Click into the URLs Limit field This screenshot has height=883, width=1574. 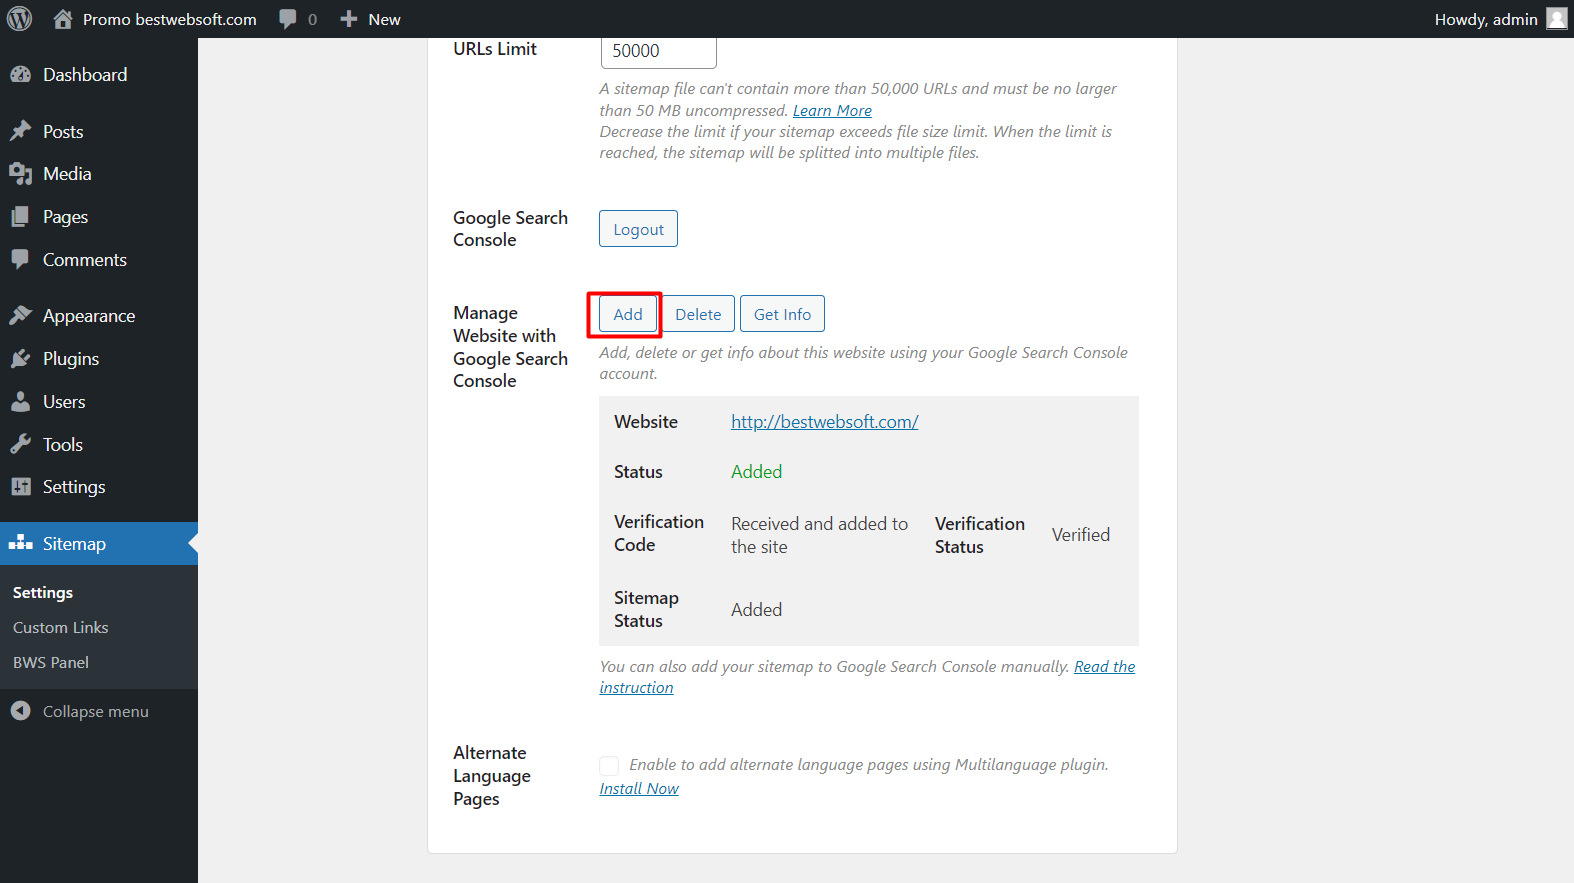click(659, 52)
